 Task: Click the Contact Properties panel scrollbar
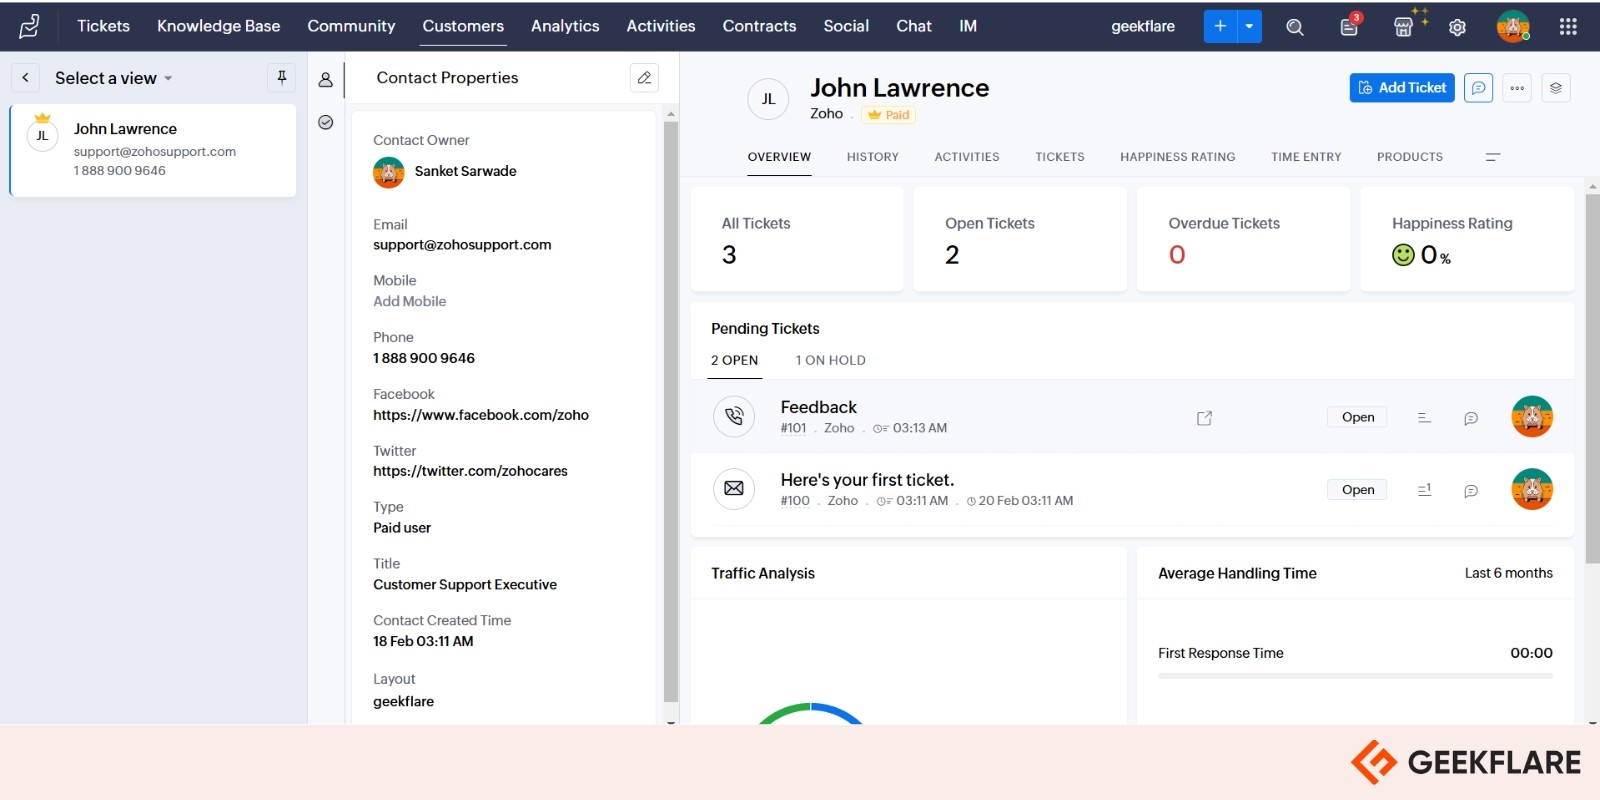point(670,410)
